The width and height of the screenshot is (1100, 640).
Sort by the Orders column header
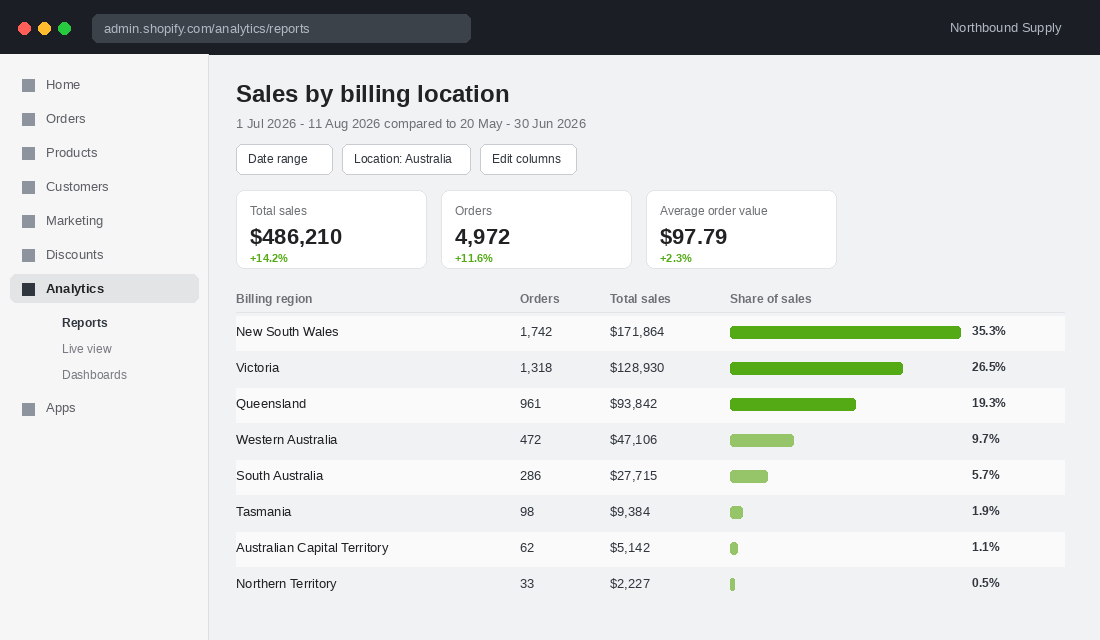[x=539, y=299]
